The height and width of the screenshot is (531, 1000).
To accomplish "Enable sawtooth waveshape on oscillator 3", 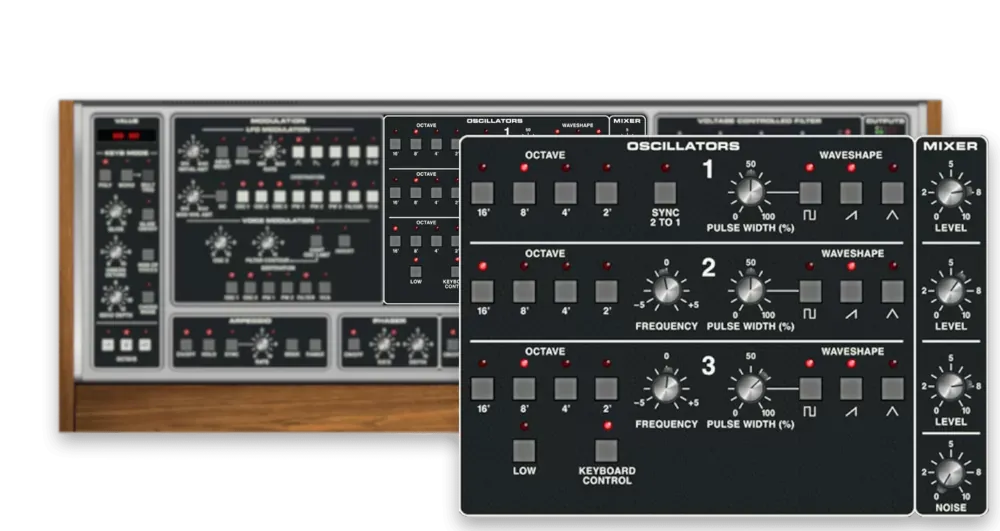I will [851, 388].
